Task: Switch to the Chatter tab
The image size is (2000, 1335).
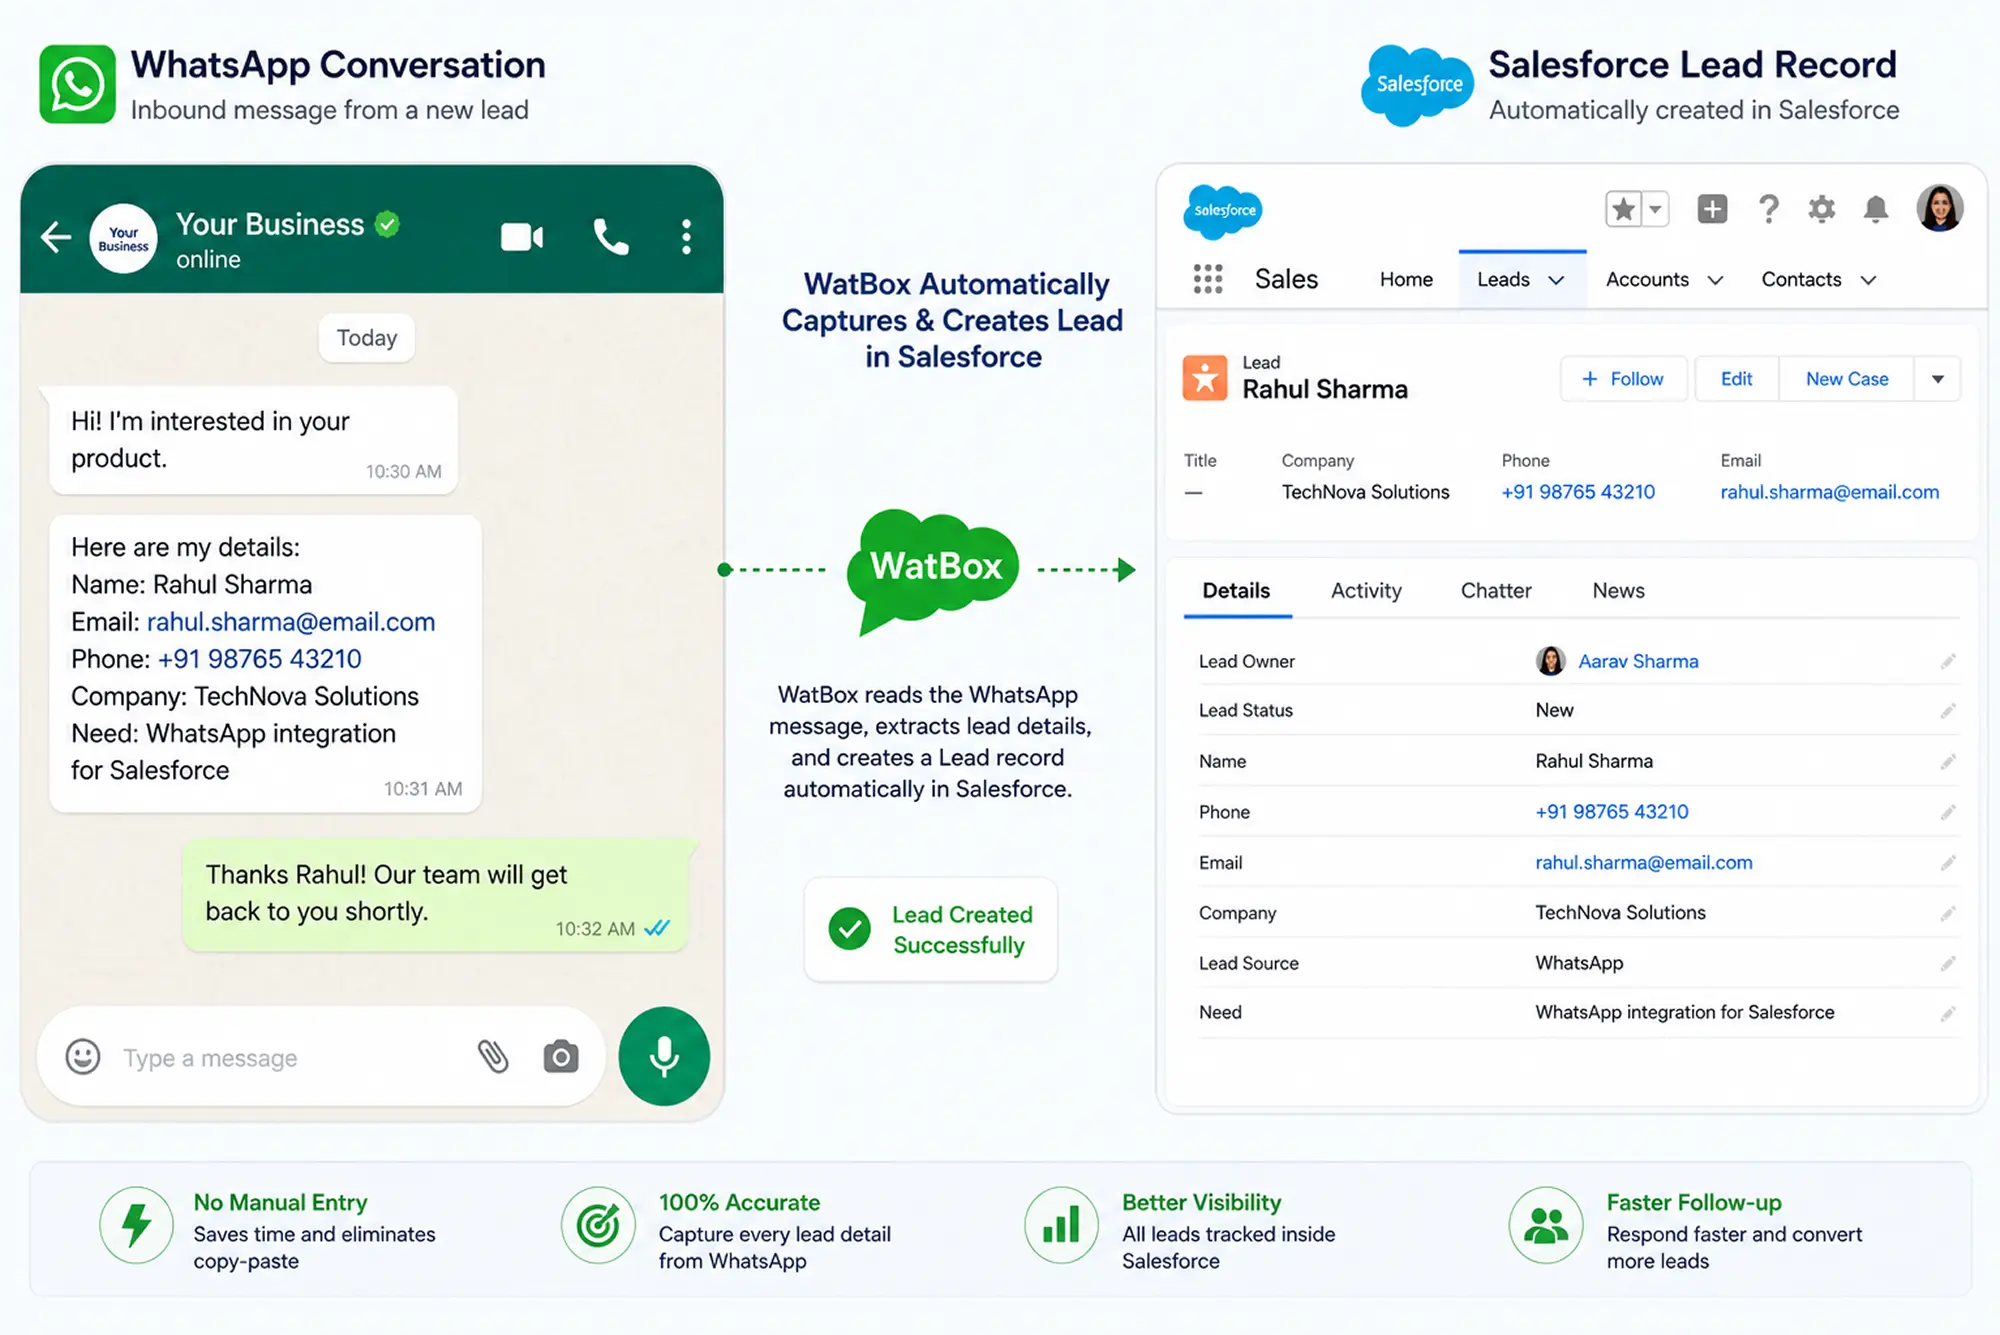Action: click(x=1496, y=591)
